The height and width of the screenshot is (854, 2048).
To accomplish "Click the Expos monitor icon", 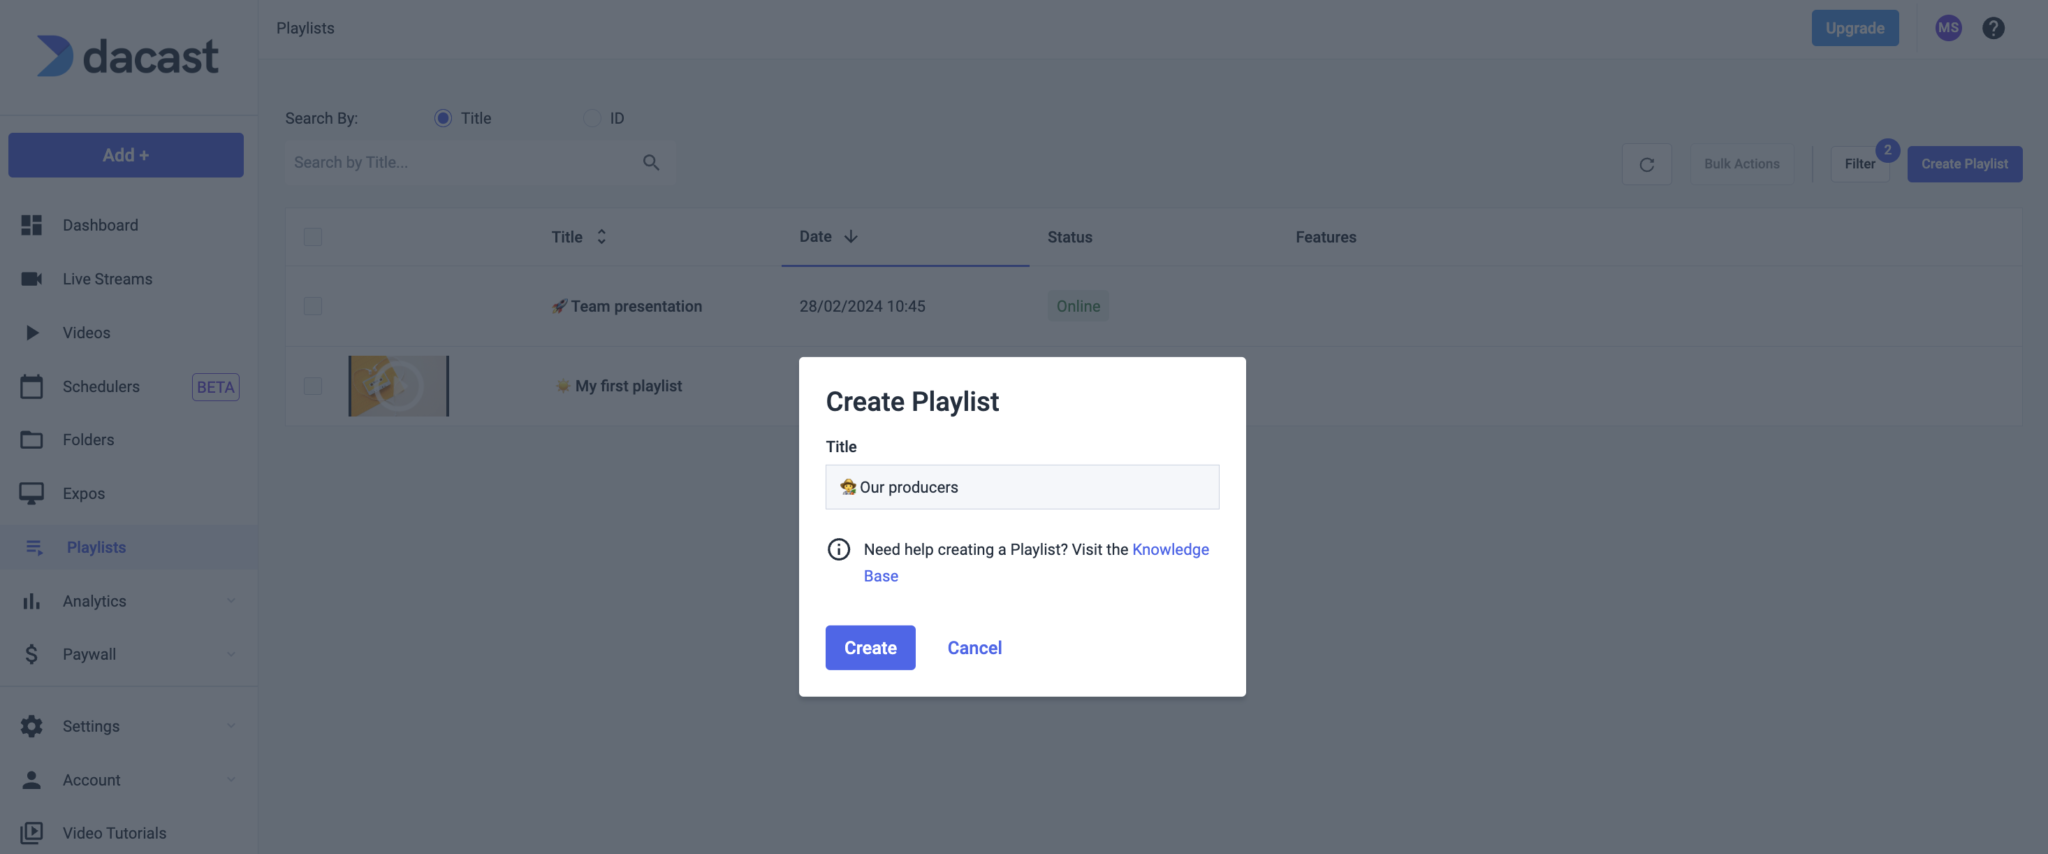I will tap(32, 493).
